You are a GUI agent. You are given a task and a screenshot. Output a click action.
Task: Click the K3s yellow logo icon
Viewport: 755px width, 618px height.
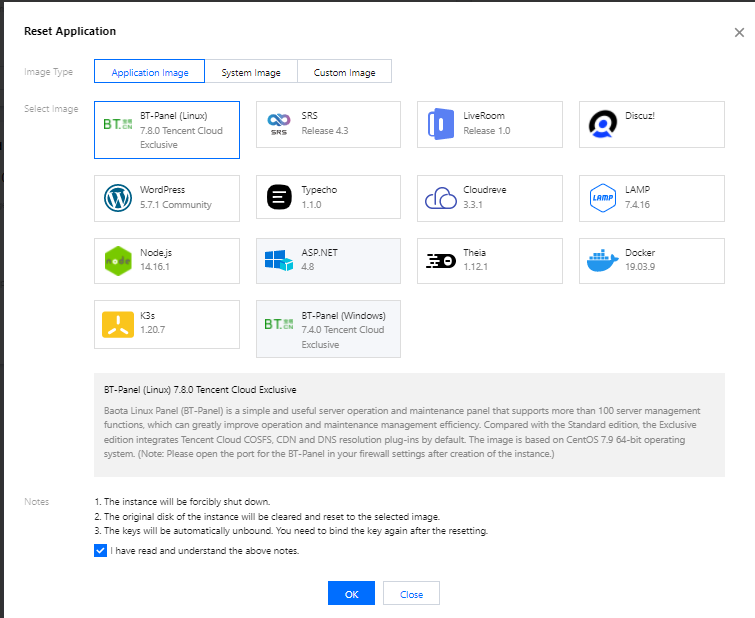pos(118,324)
